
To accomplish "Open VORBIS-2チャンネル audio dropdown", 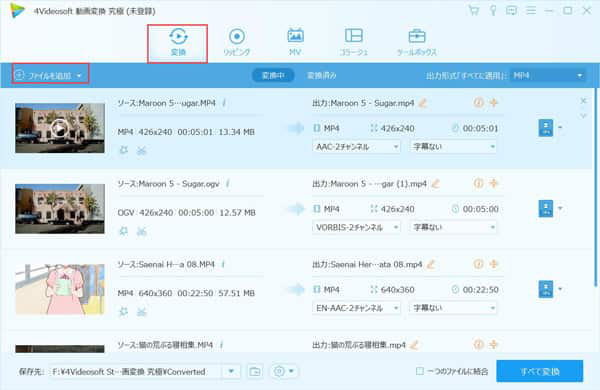I will [356, 227].
